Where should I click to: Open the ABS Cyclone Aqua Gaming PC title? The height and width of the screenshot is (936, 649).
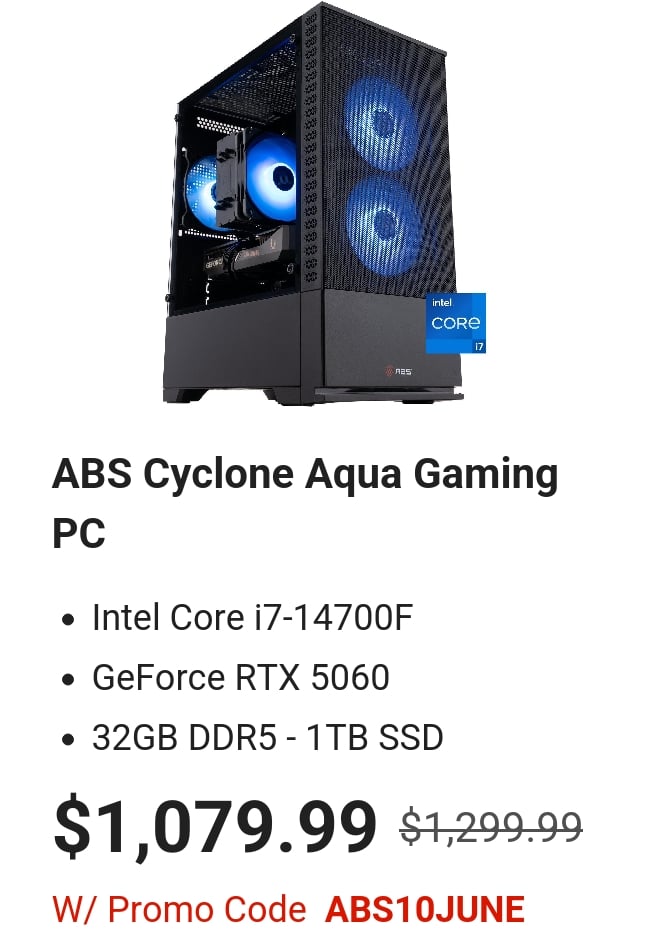pyautogui.click(x=305, y=503)
